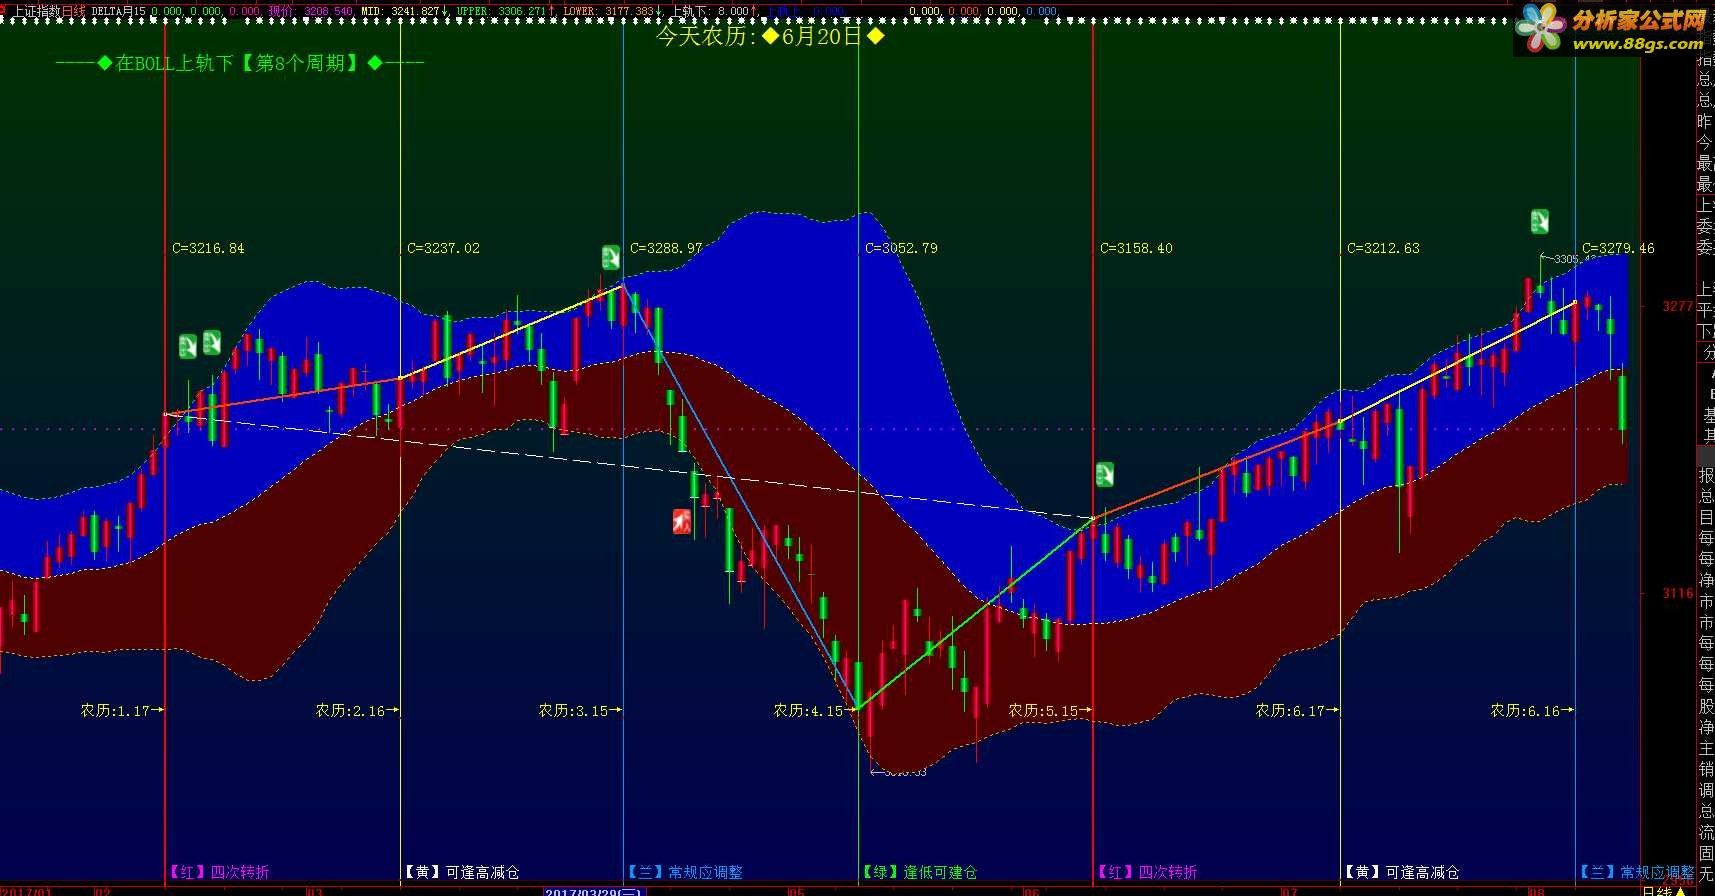This screenshot has width=1715, height=896.
Task: Click the 现价 3208.540 value
Action: (x=310, y=11)
